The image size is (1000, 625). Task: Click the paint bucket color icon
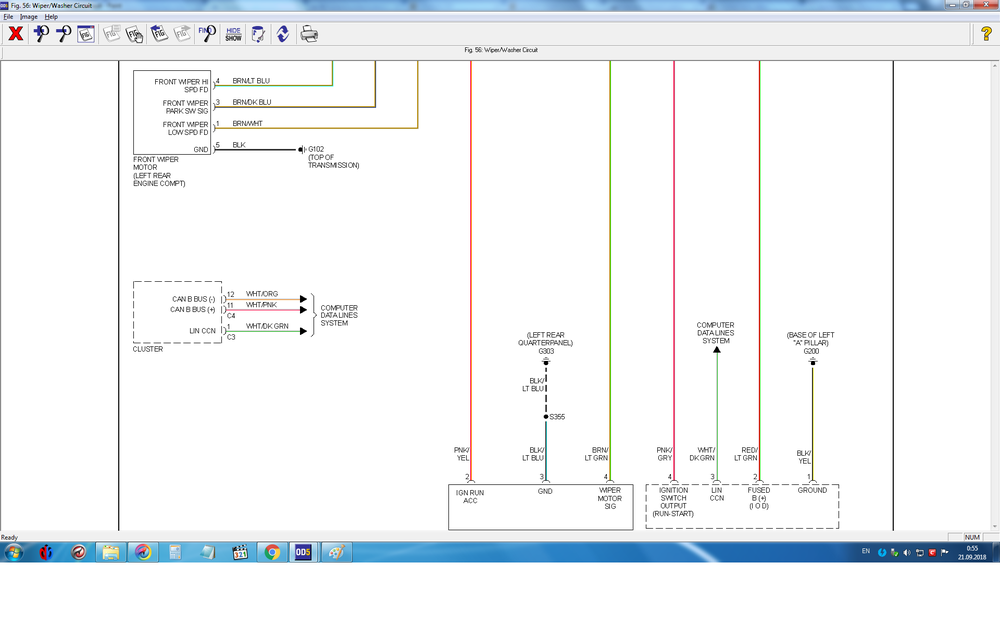[257, 34]
